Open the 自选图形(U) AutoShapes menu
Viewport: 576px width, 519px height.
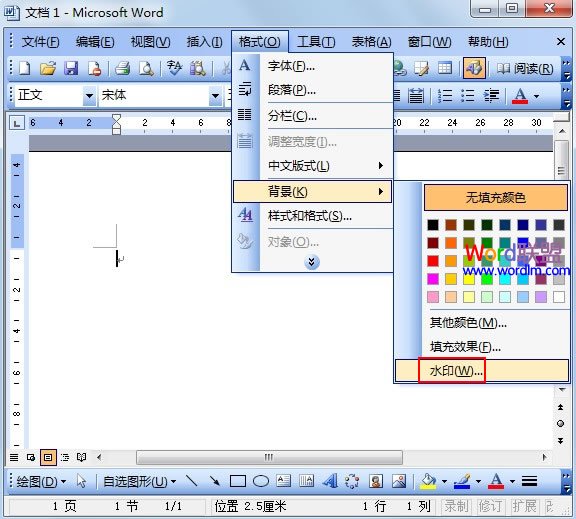(x=139, y=481)
